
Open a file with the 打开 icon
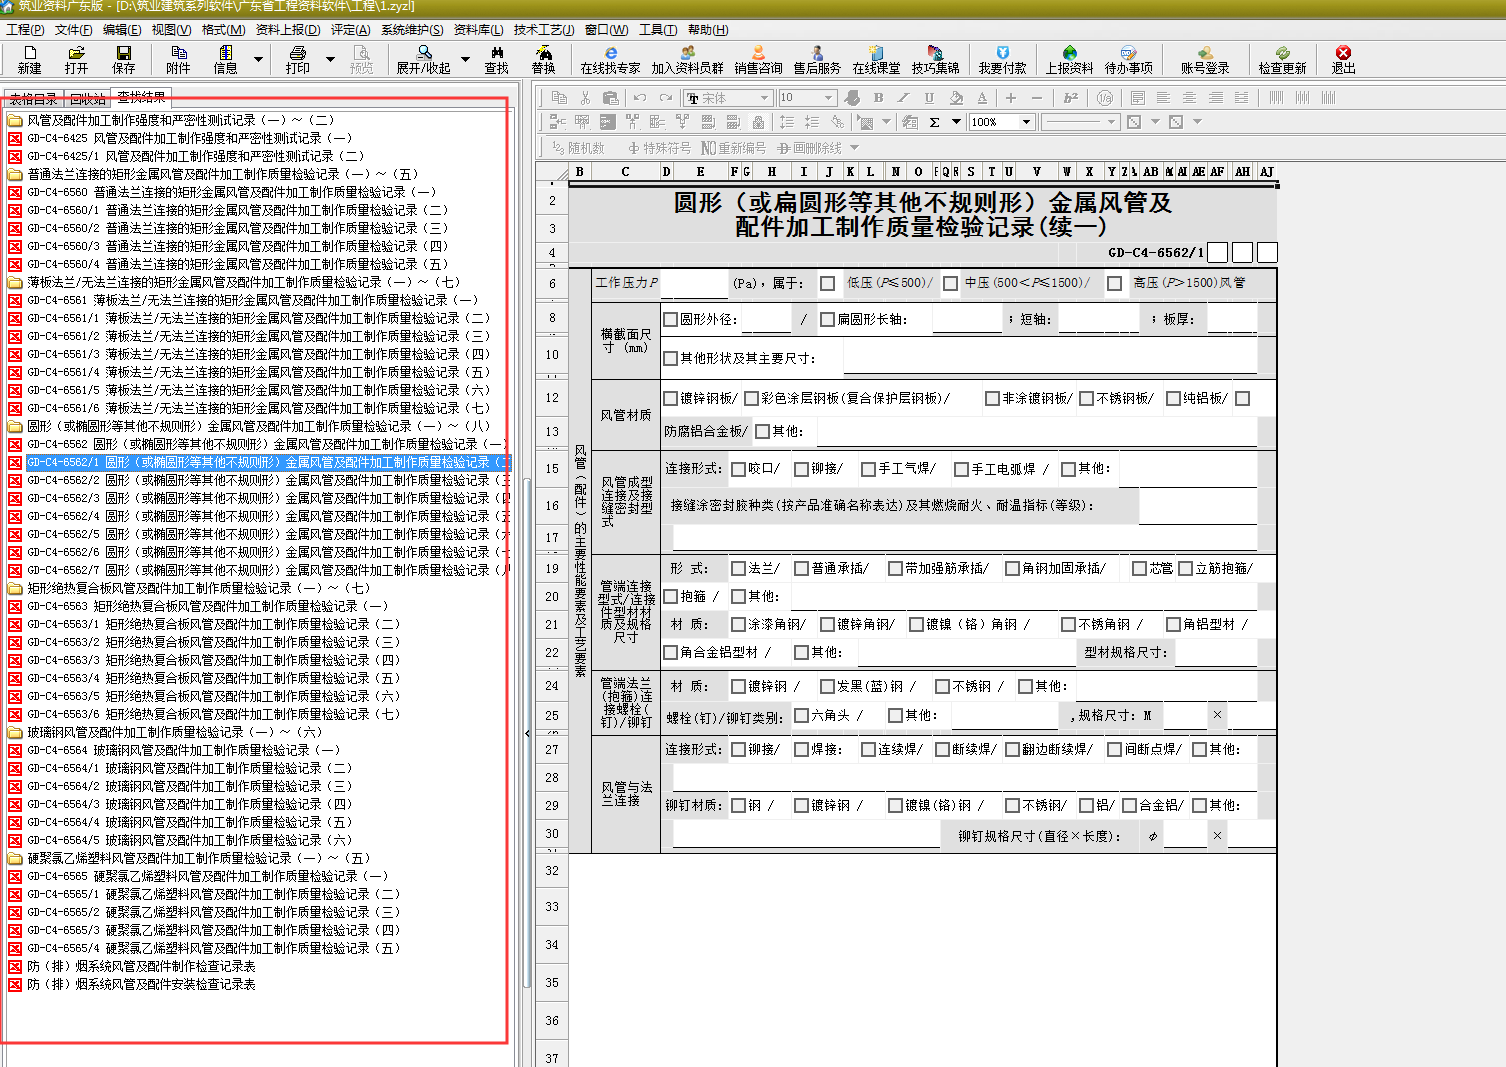tap(76, 59)
